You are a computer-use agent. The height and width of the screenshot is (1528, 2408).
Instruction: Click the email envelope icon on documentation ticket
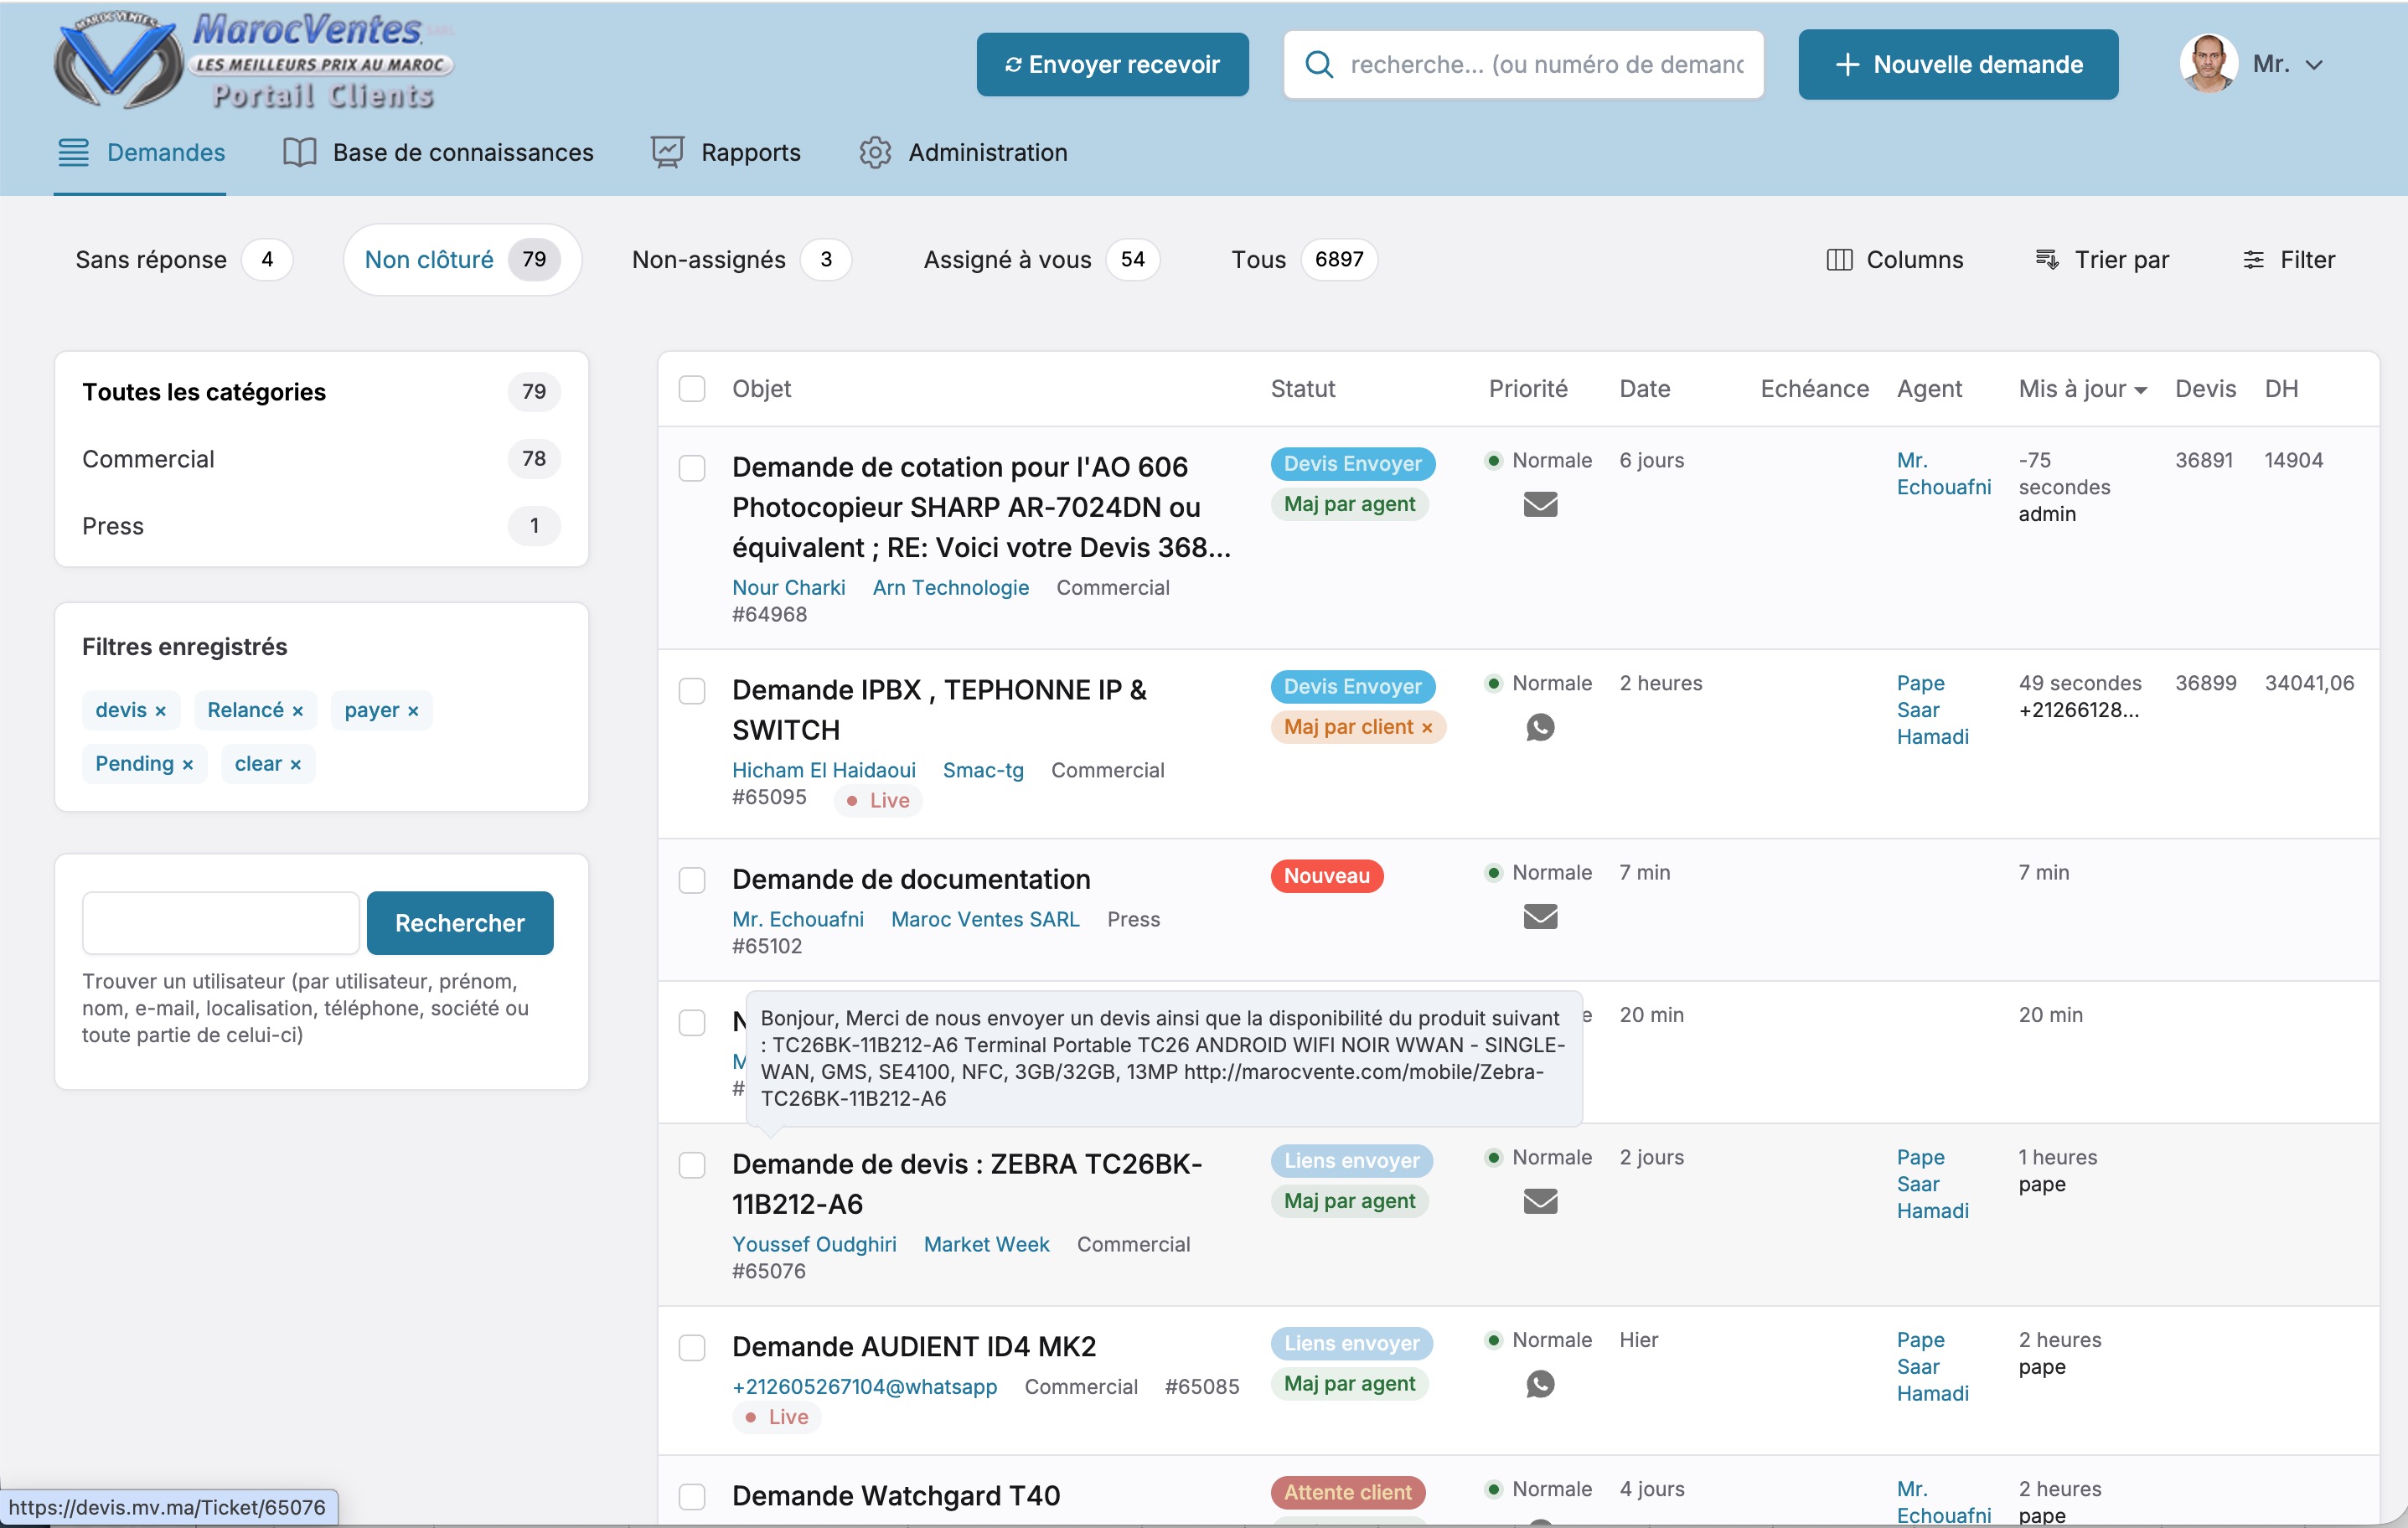(x=1539, y=916)
